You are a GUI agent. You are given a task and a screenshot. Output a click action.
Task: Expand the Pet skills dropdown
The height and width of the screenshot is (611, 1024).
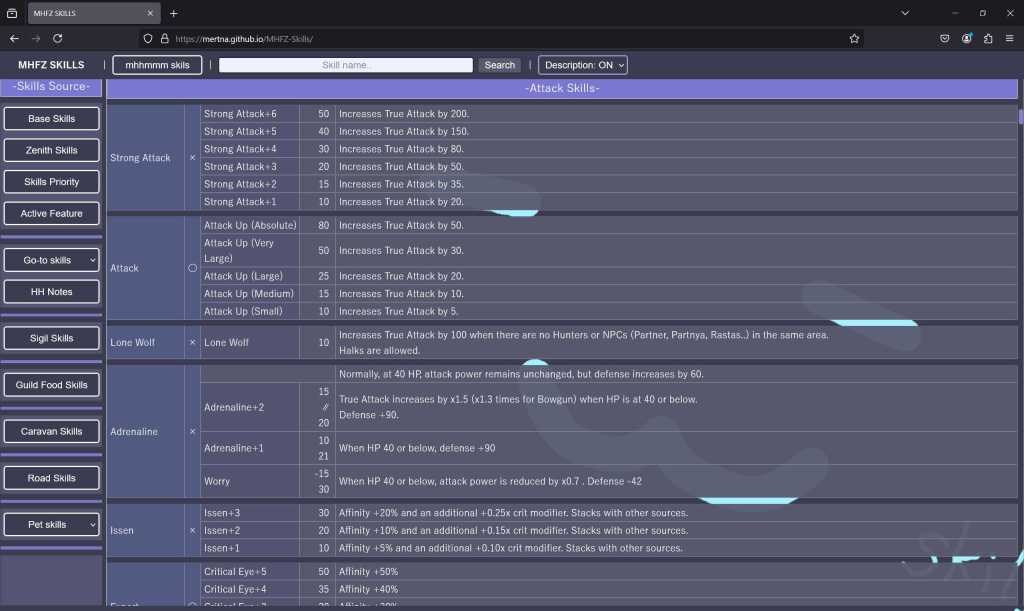click(x=52, y=524)
